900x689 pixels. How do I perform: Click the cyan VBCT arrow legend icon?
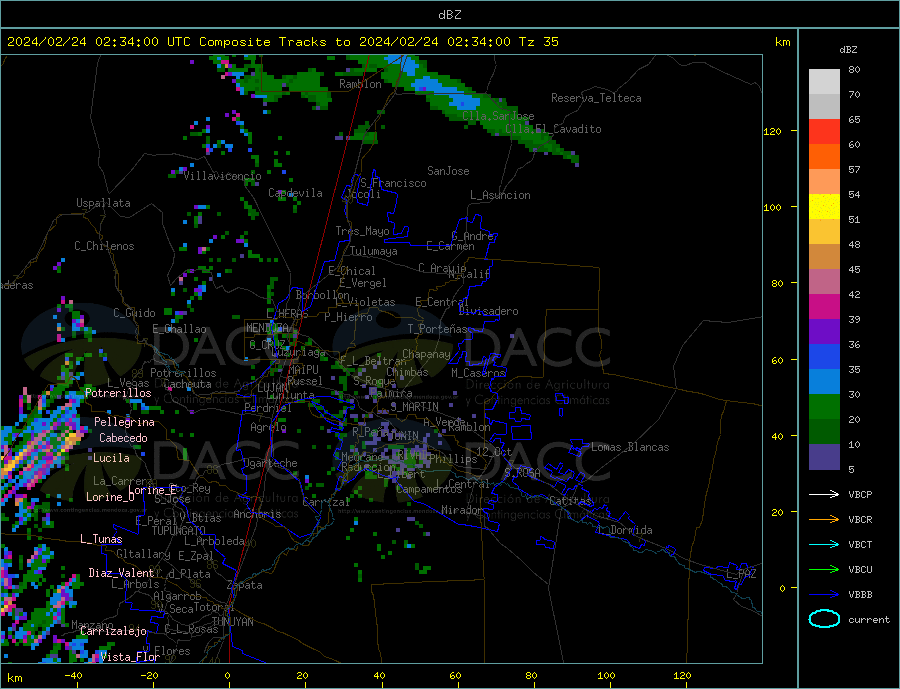point(824,544)
